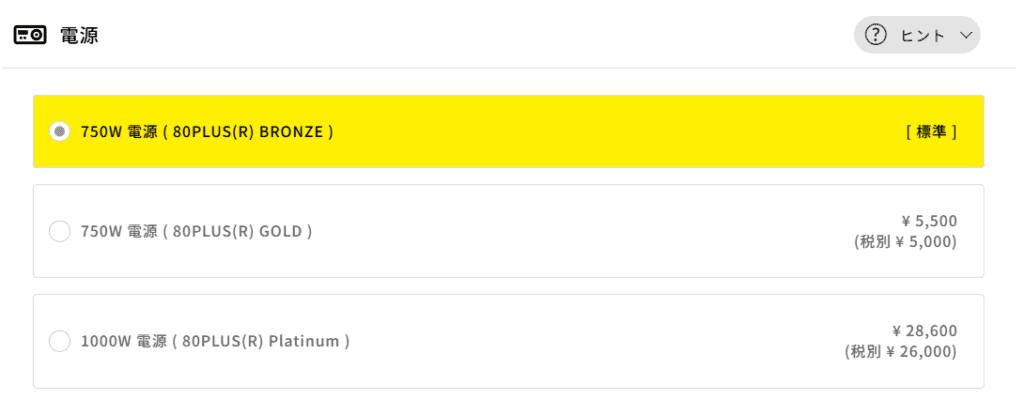Expand the ヒント chevron arrow
Image resolution: width=1024 pixels, height=415 pixels.
coord(965,35)
